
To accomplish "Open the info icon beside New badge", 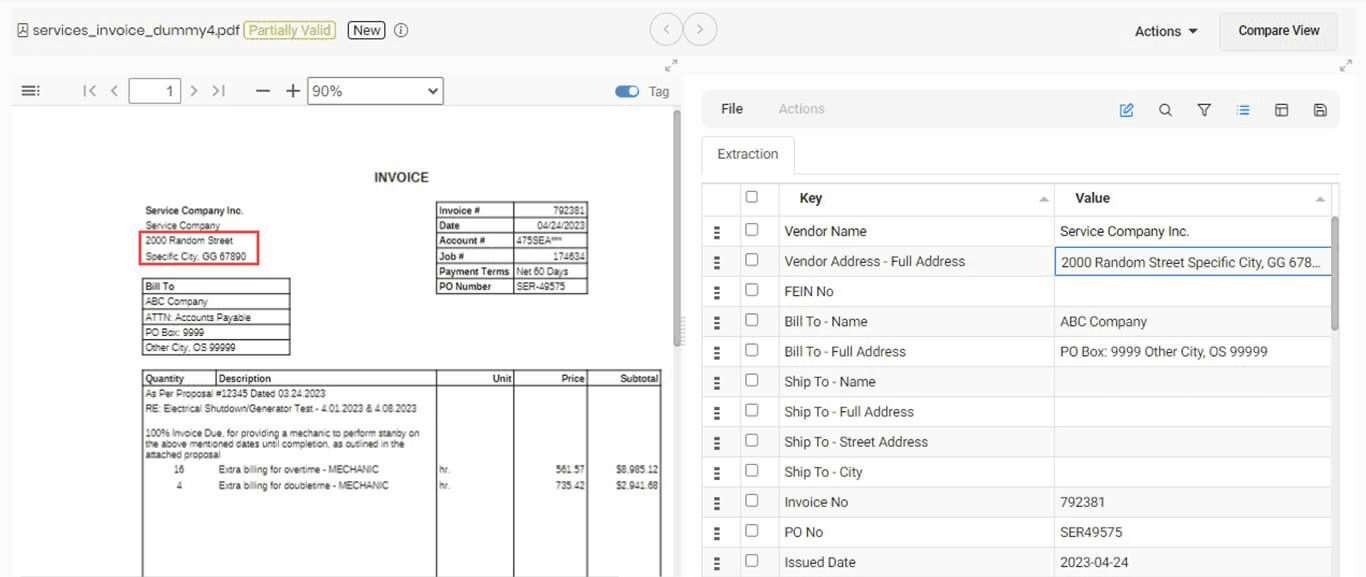I will (401, 30).
